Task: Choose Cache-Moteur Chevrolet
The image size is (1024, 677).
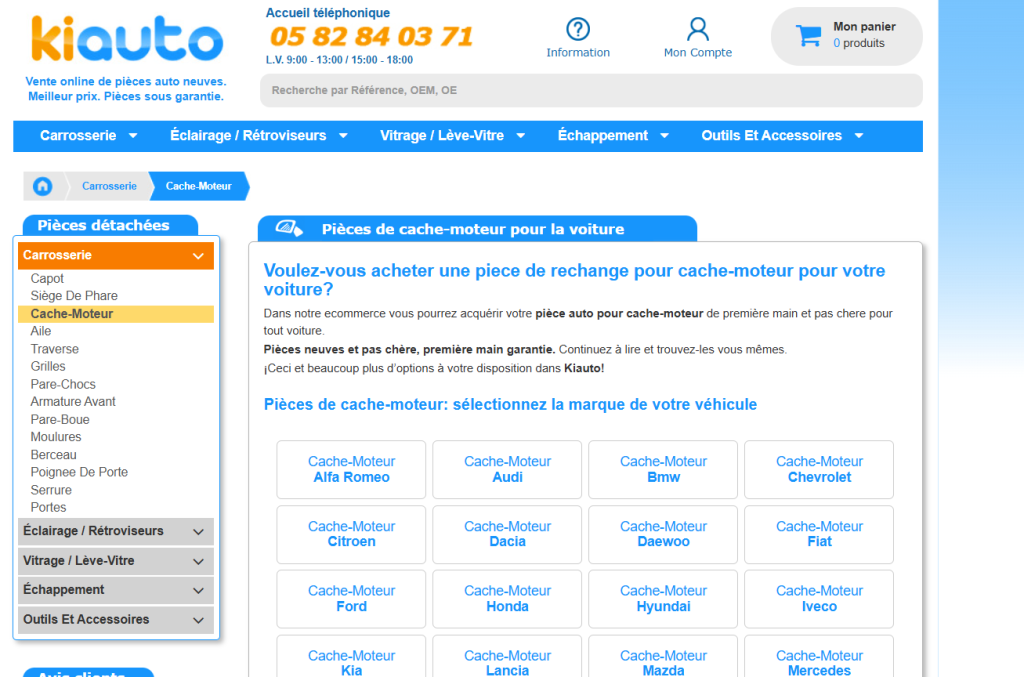Action: click(x=819, y=469)
